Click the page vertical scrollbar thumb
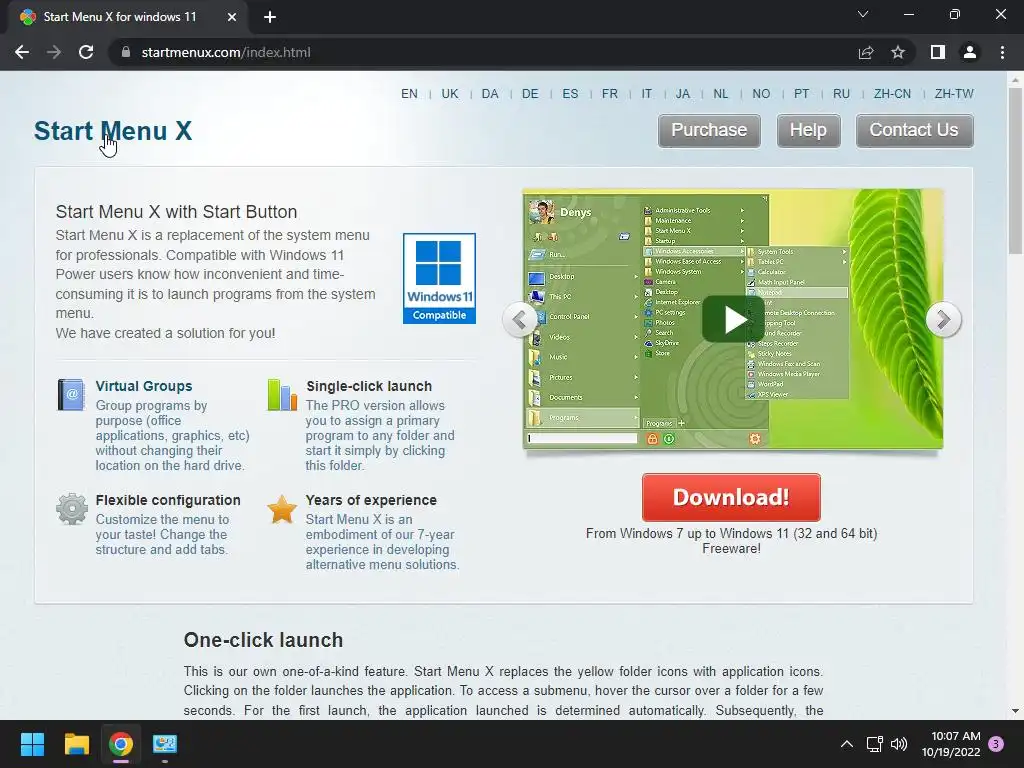Viewport: 1024px width, 768px height. coord(1015,170)
